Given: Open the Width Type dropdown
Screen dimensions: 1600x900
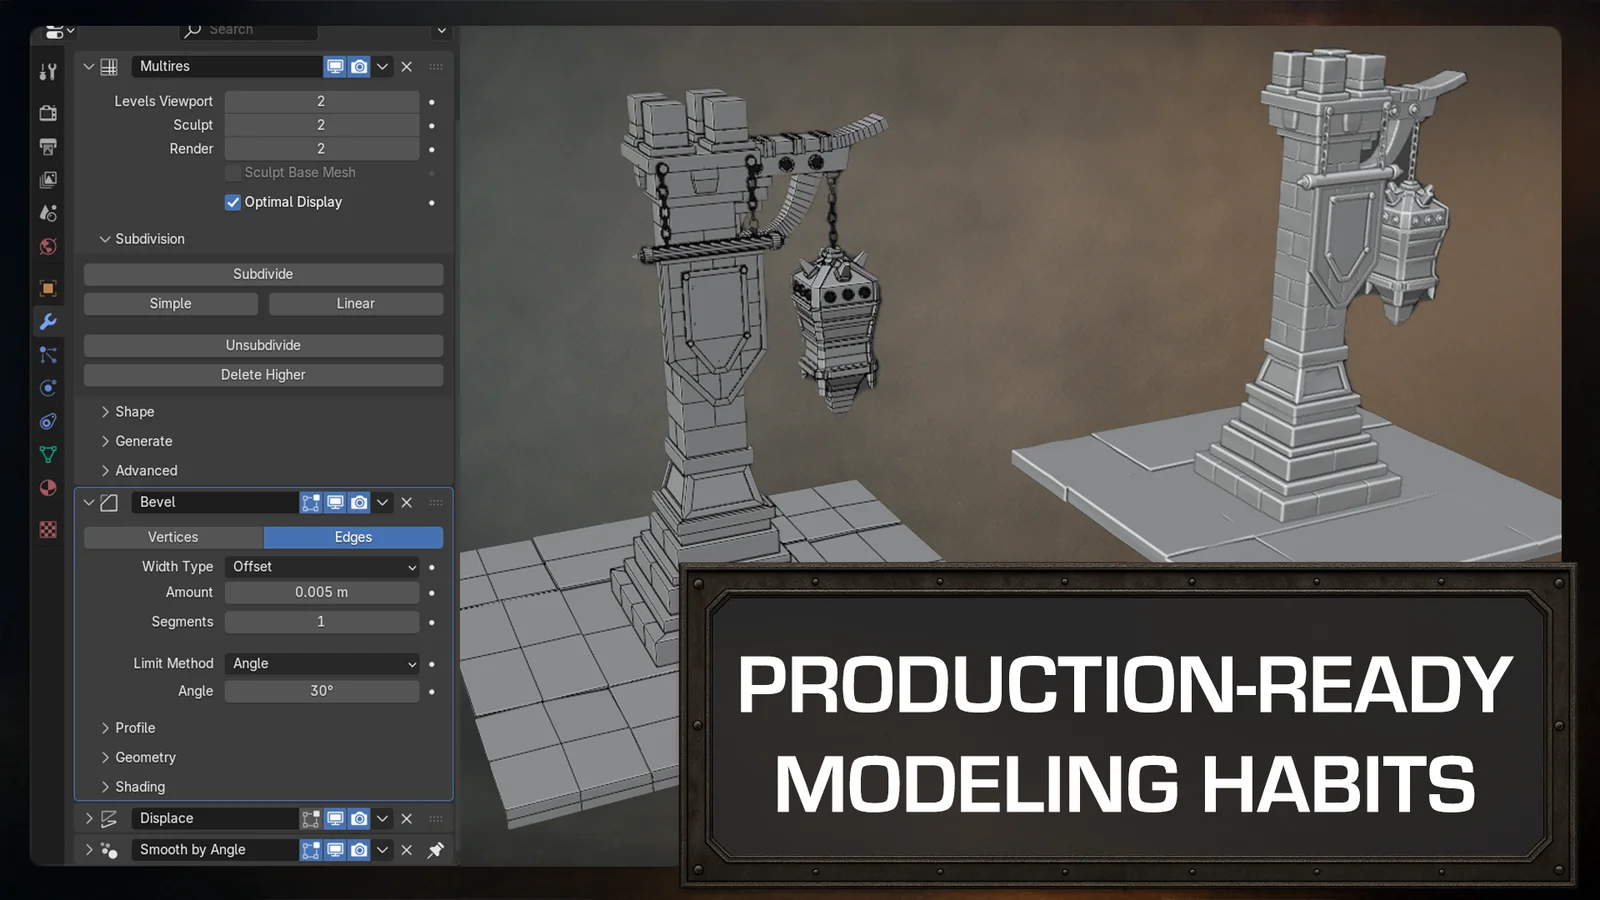Looking at the screenshot, I should click(322, 566).
